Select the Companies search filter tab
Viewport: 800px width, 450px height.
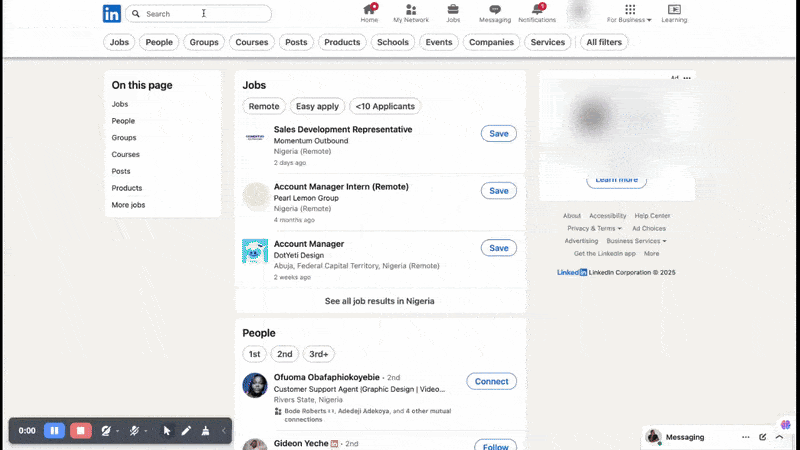point(491,42)
